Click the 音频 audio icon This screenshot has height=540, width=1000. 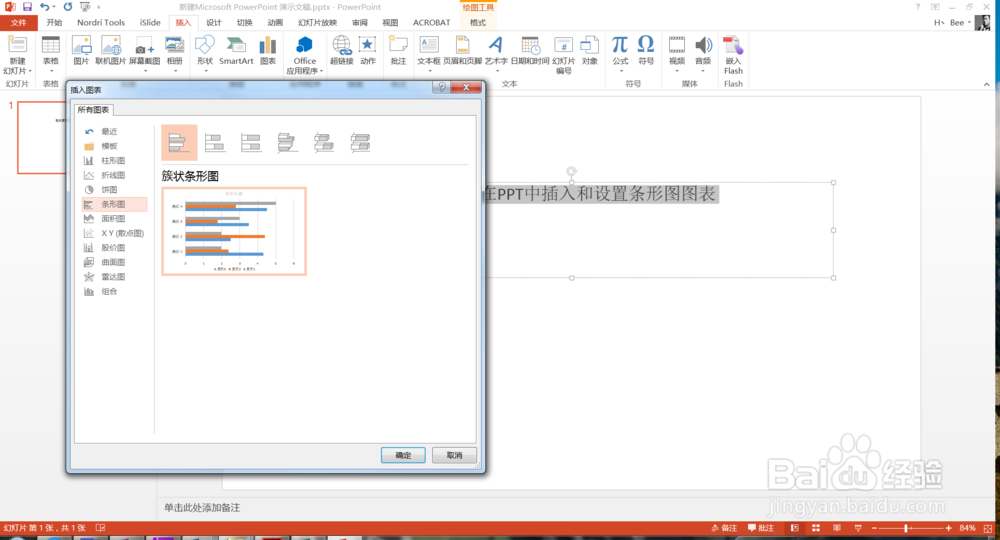click(x=703, y=51)
